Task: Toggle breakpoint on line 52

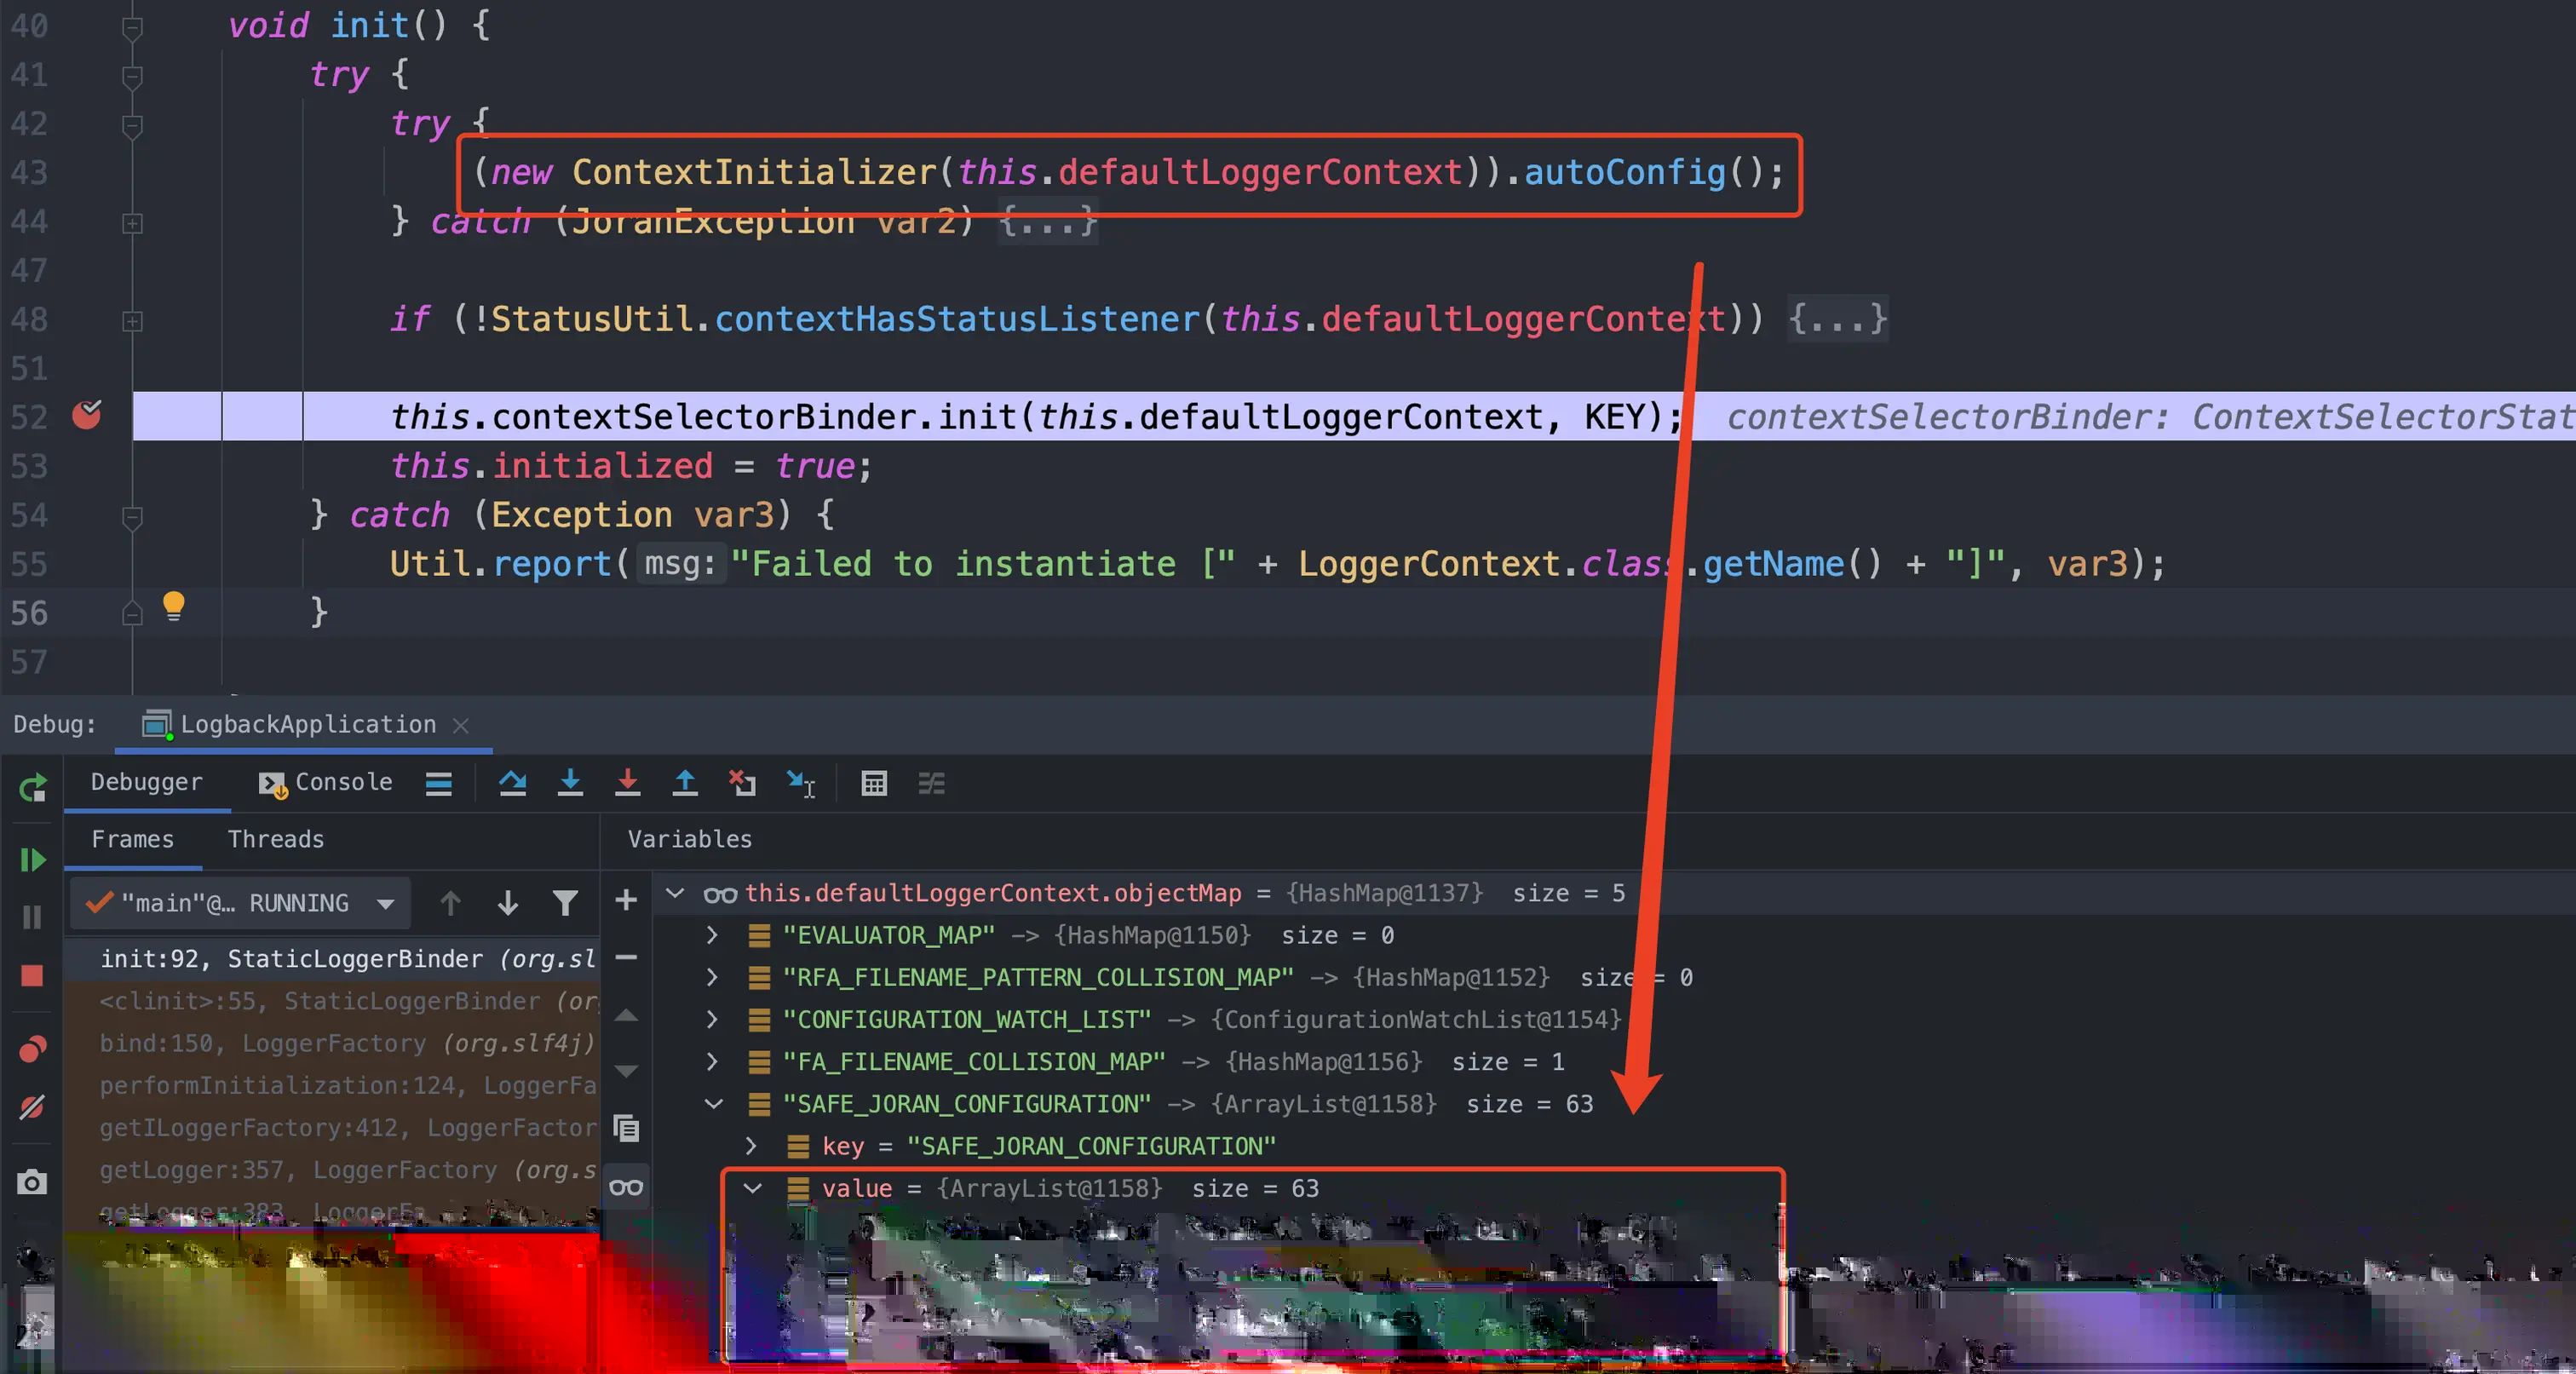Action: (87, 415)
